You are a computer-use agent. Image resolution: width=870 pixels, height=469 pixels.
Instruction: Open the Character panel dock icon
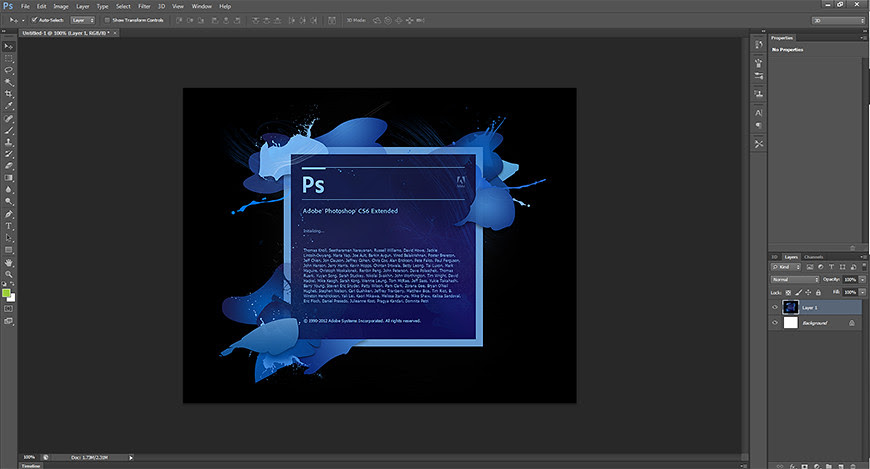(758, 113)
